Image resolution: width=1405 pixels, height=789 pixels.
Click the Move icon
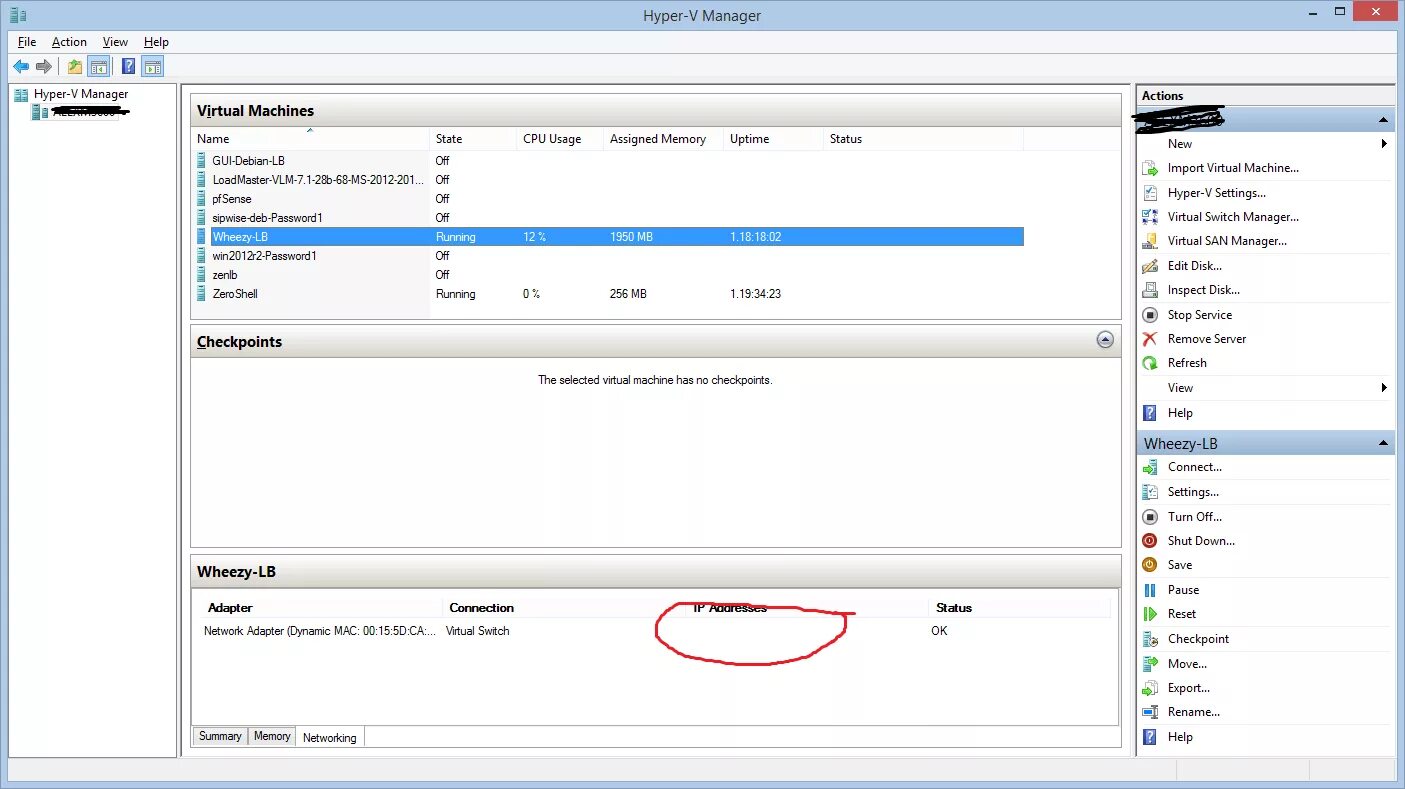coord(1150,664)
